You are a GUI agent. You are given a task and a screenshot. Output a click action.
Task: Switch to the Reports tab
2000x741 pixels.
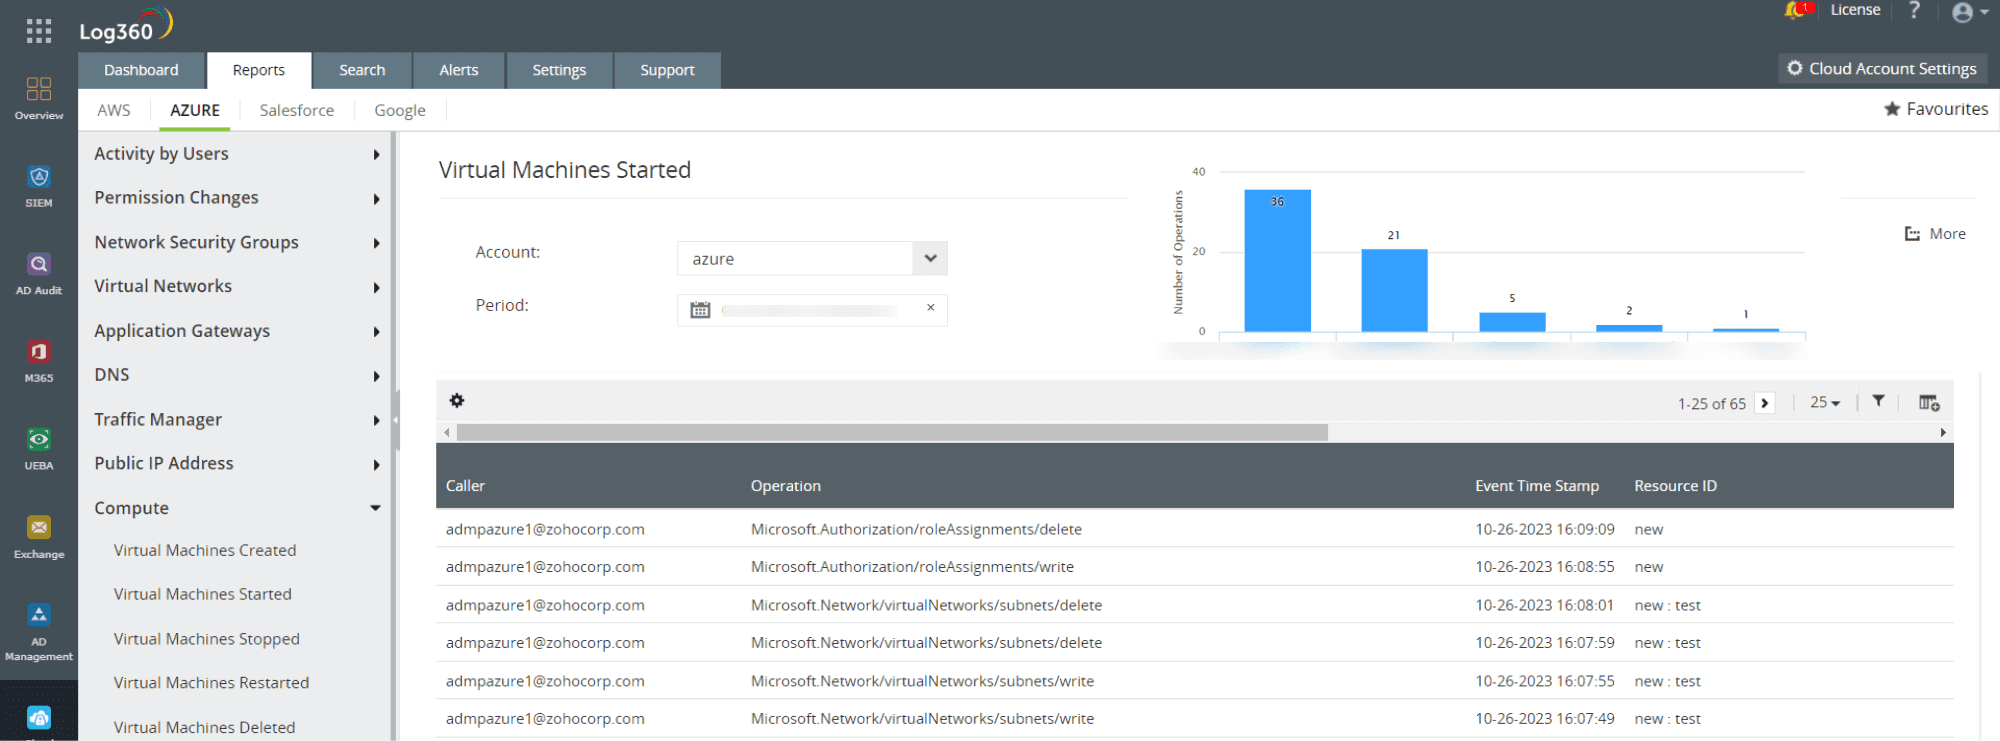259,70
